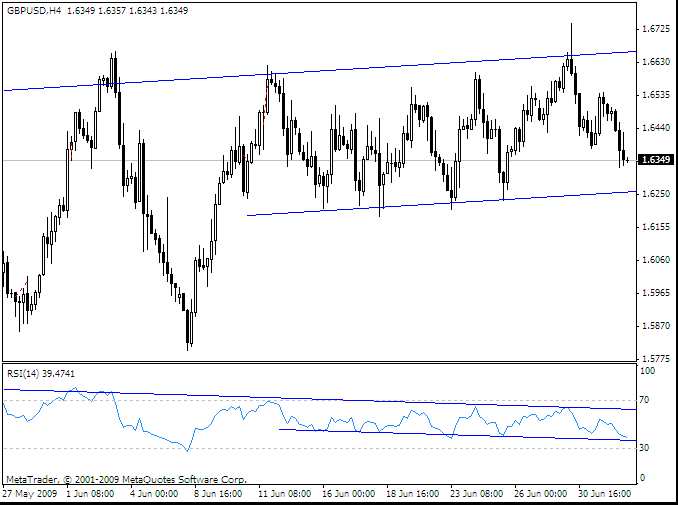Viewport: 678px width, 505px height.
Task: Click the 1.5775 price level label
Action: click(x=656, y=358)
